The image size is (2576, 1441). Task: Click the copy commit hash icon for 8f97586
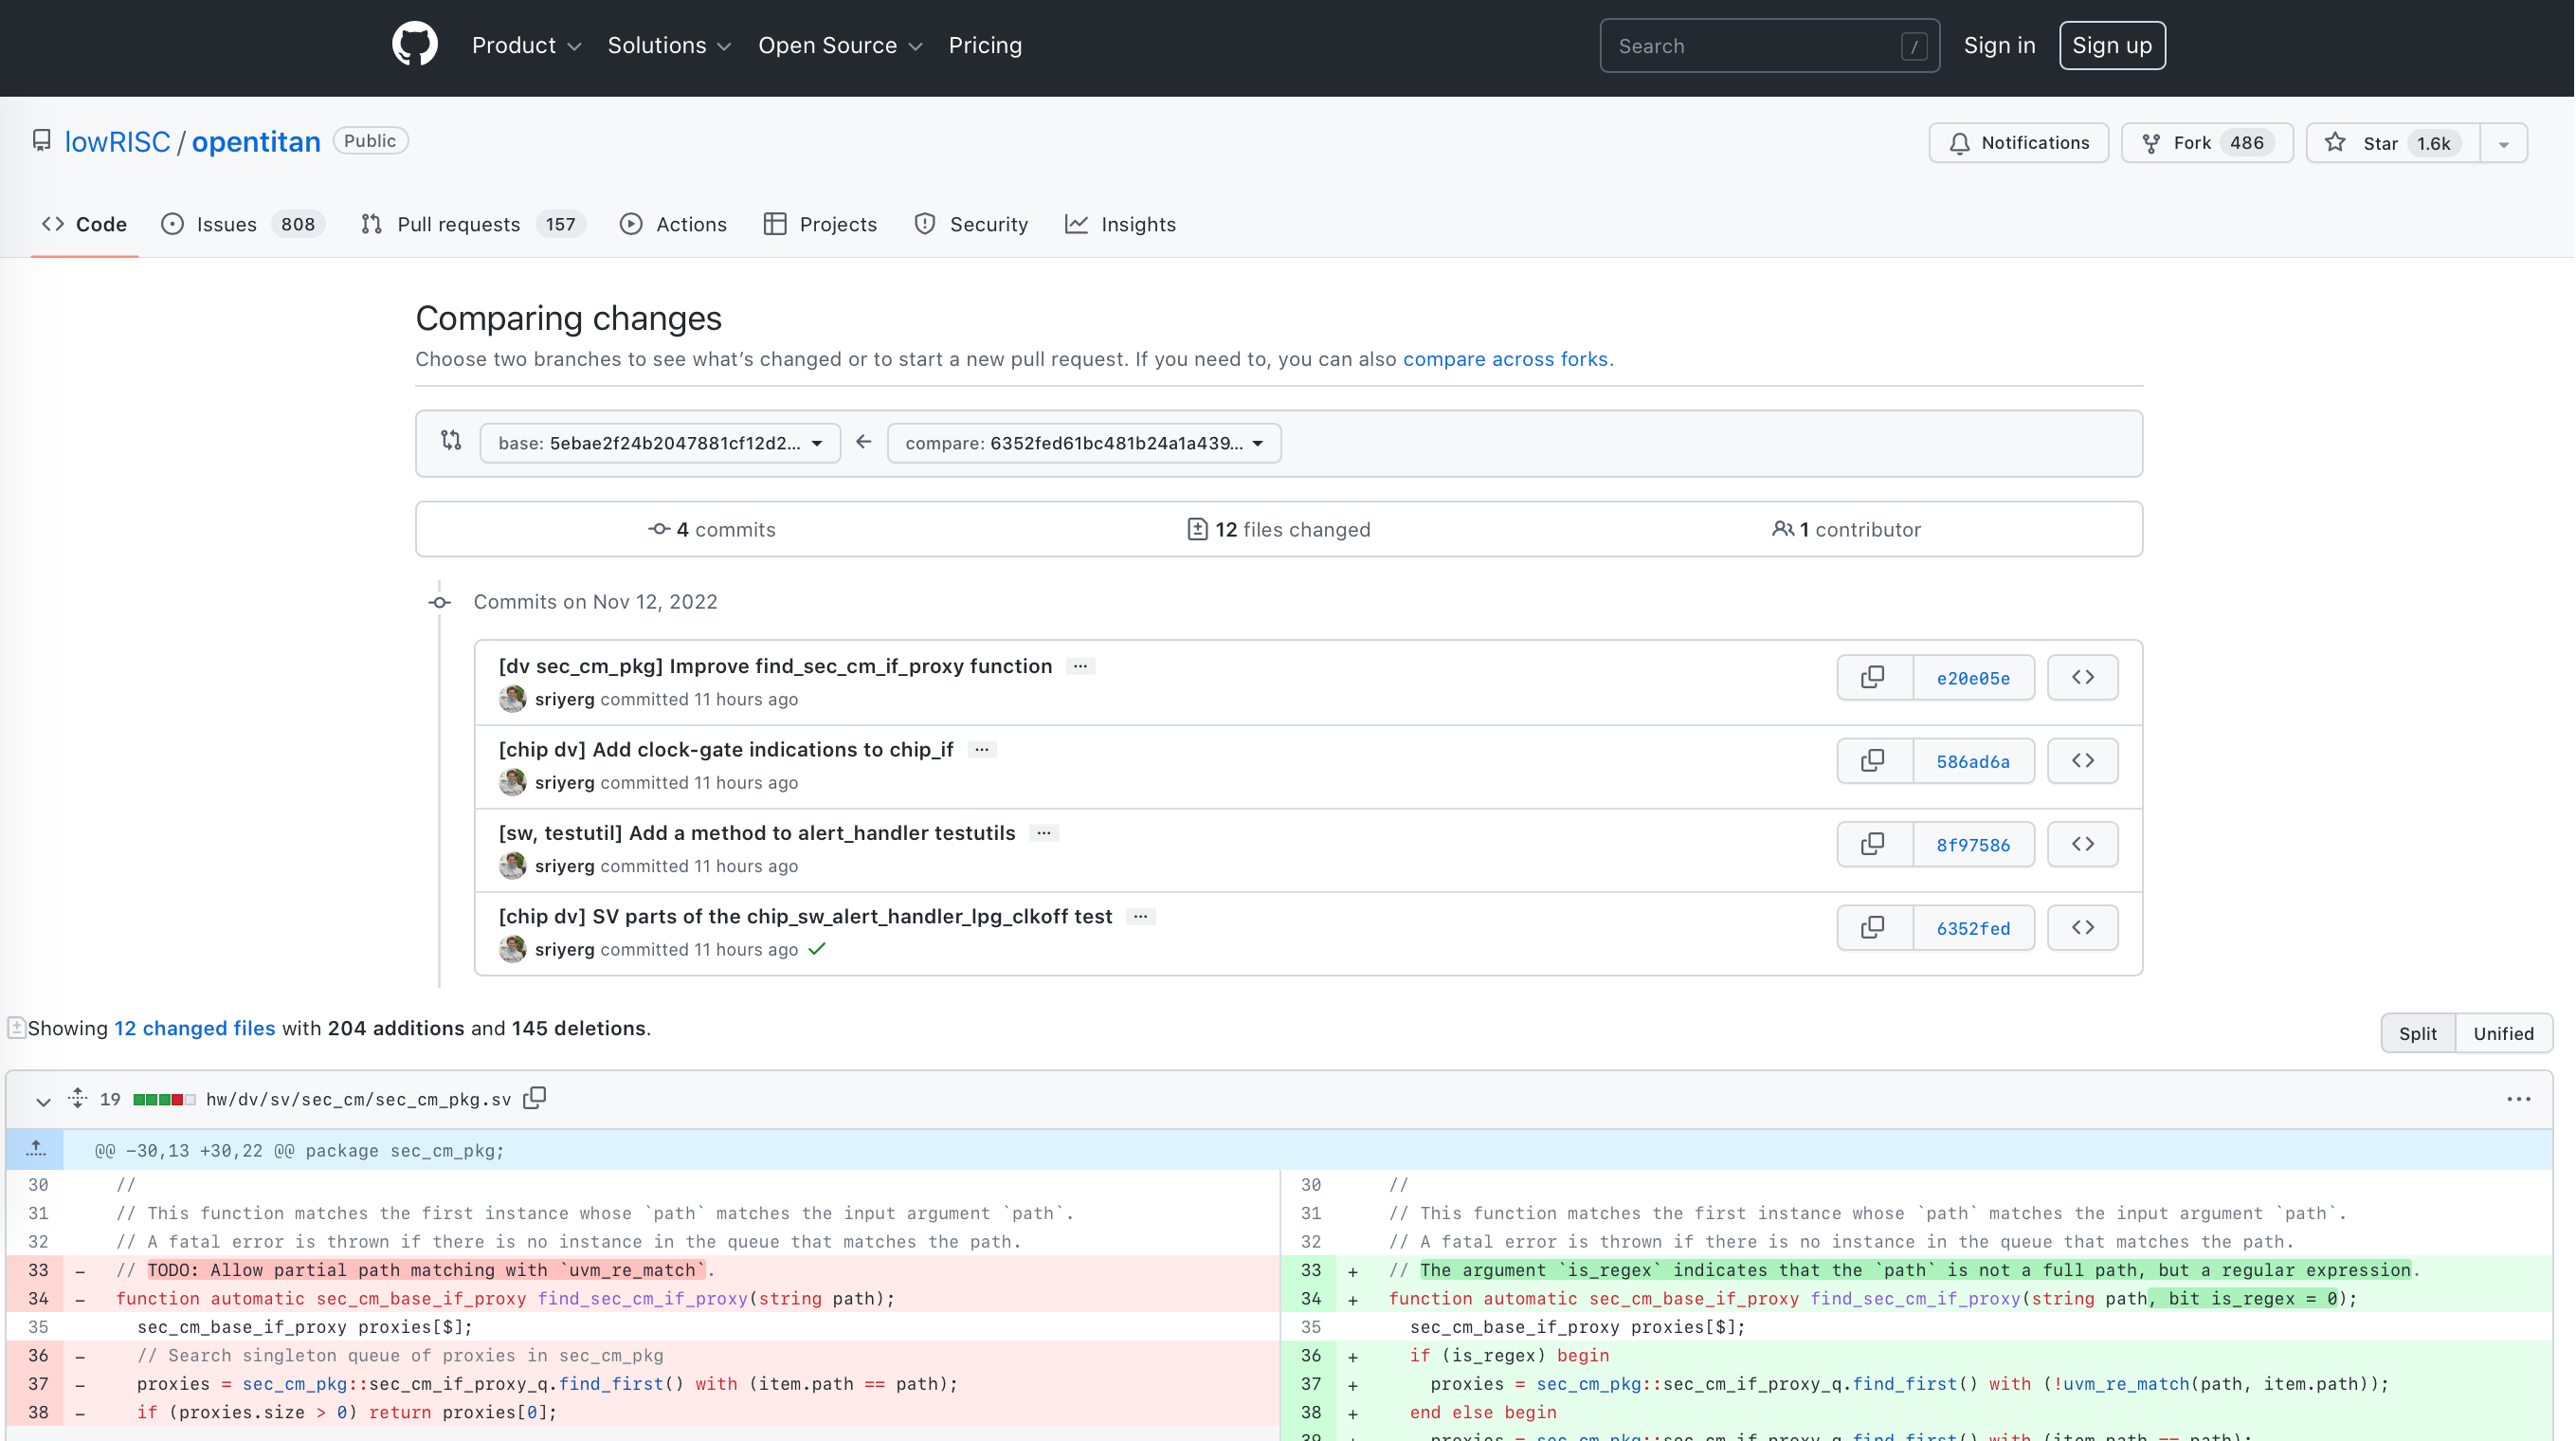(x=1872, y=843)
